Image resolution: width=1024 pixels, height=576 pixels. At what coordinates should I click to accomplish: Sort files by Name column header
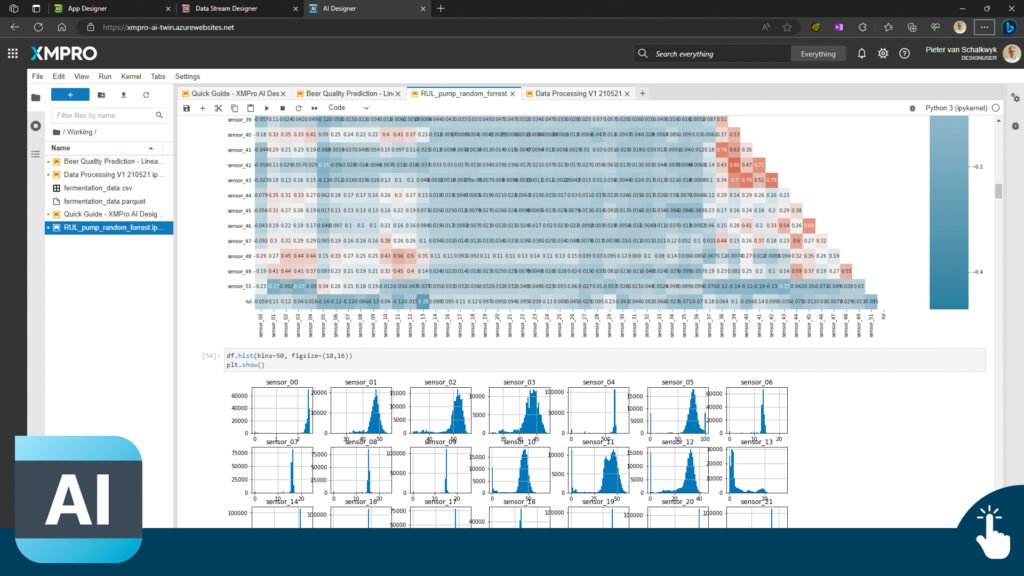click(62, 148)
